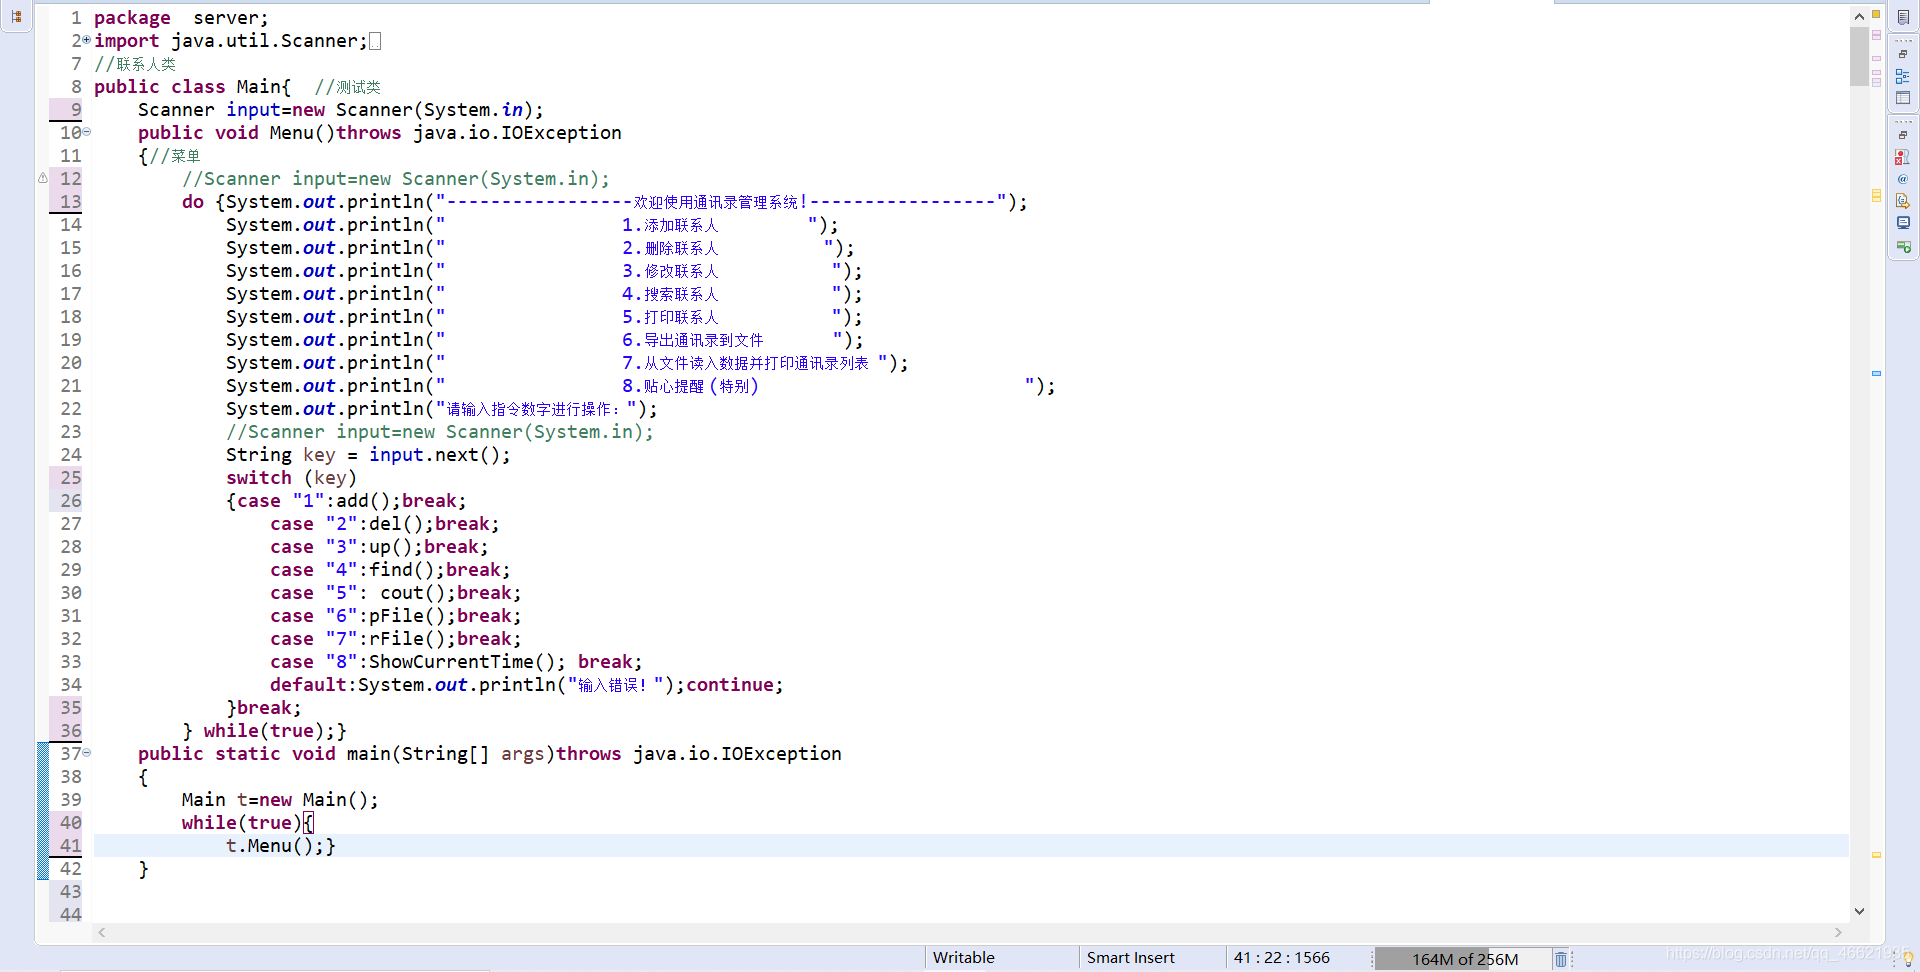Click 't.Menu();' on line 41
The height and width of the screenshot is (972, 1920).
pos(274,846)
